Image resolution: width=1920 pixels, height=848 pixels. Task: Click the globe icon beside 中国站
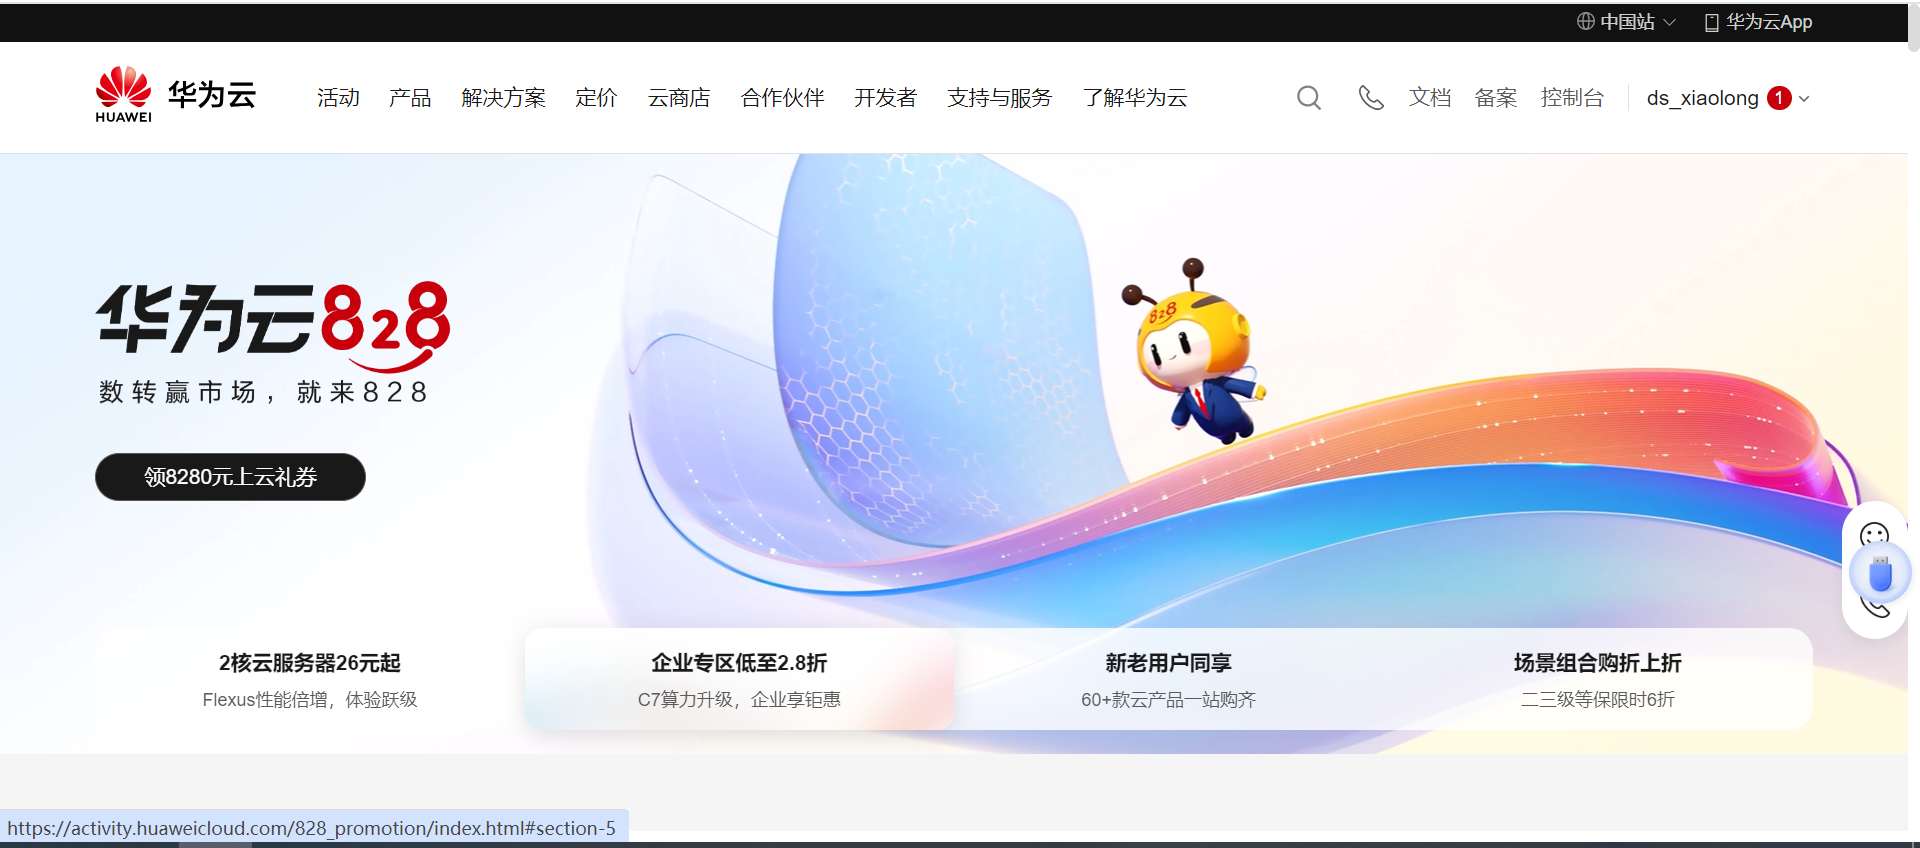click(1586, 22)
